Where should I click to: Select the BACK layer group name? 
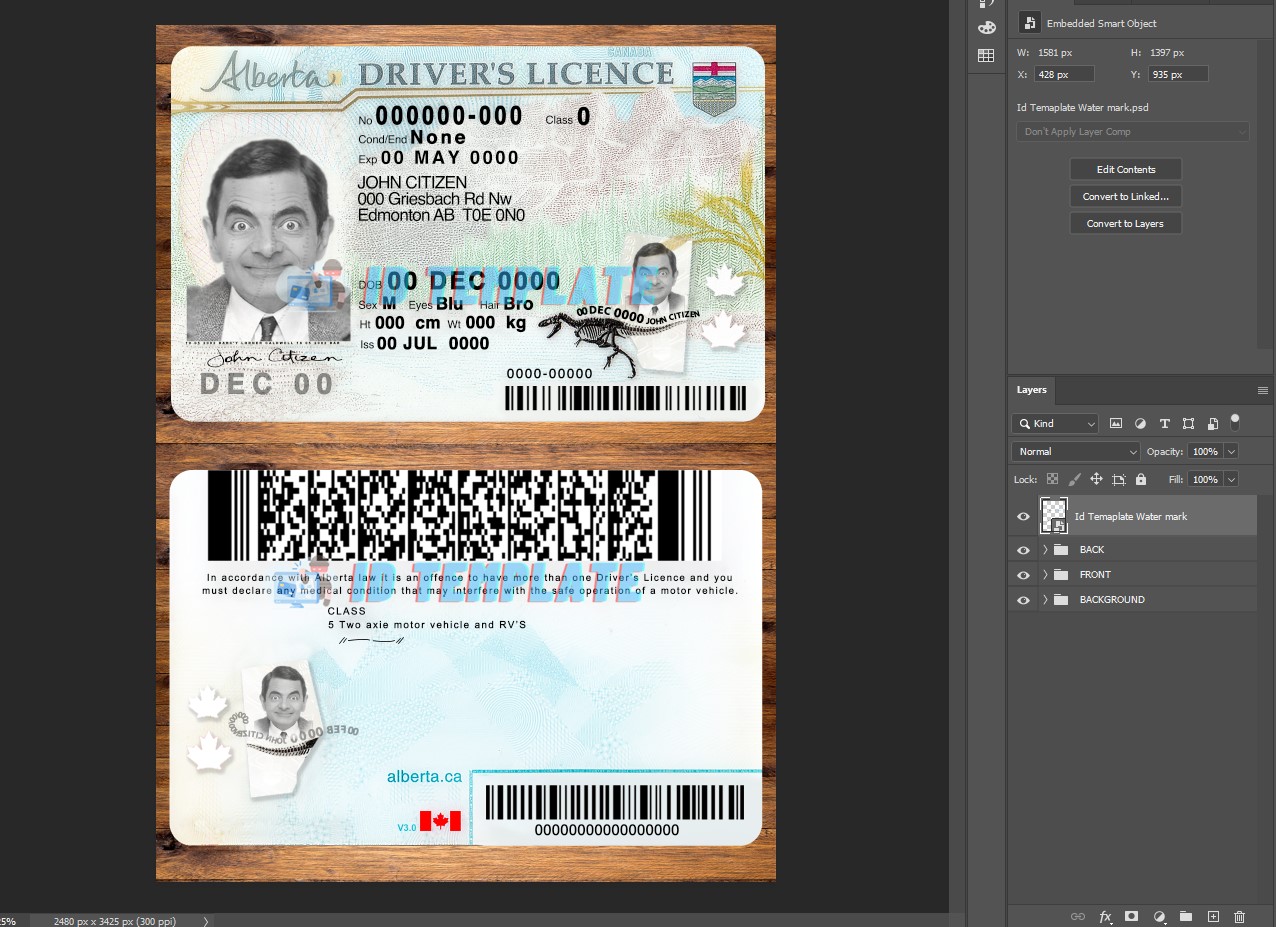[1092, 550]
